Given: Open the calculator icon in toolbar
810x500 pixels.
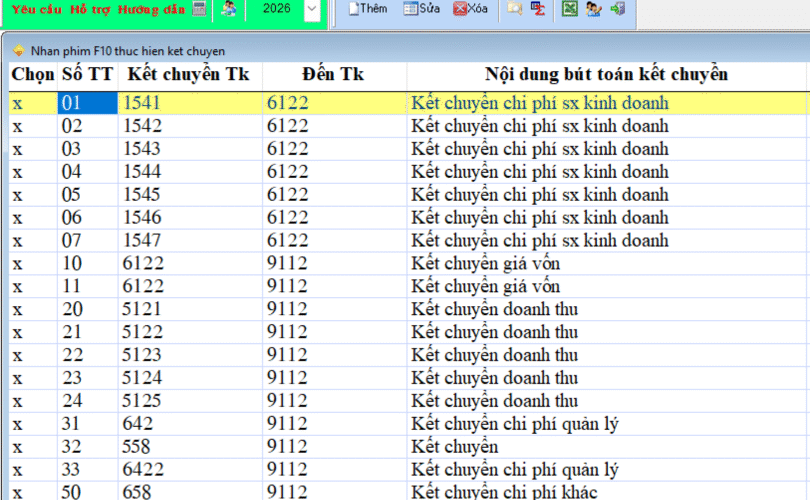Looking at the screenshot, I should click(200, 9).
